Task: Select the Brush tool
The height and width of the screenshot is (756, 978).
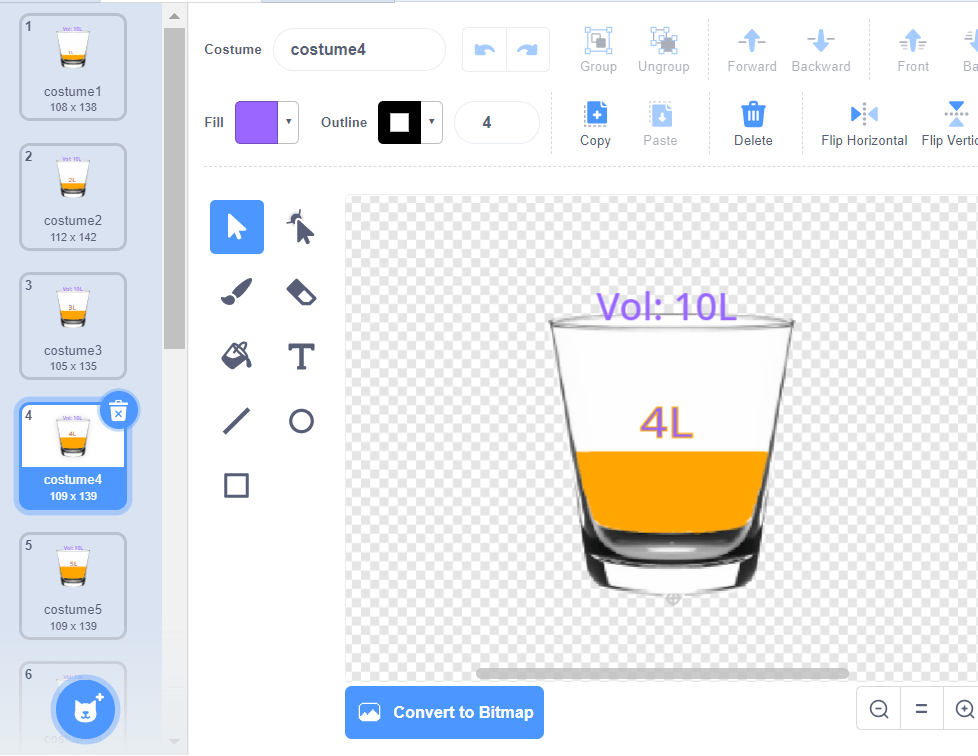Action: coord(237,291)
